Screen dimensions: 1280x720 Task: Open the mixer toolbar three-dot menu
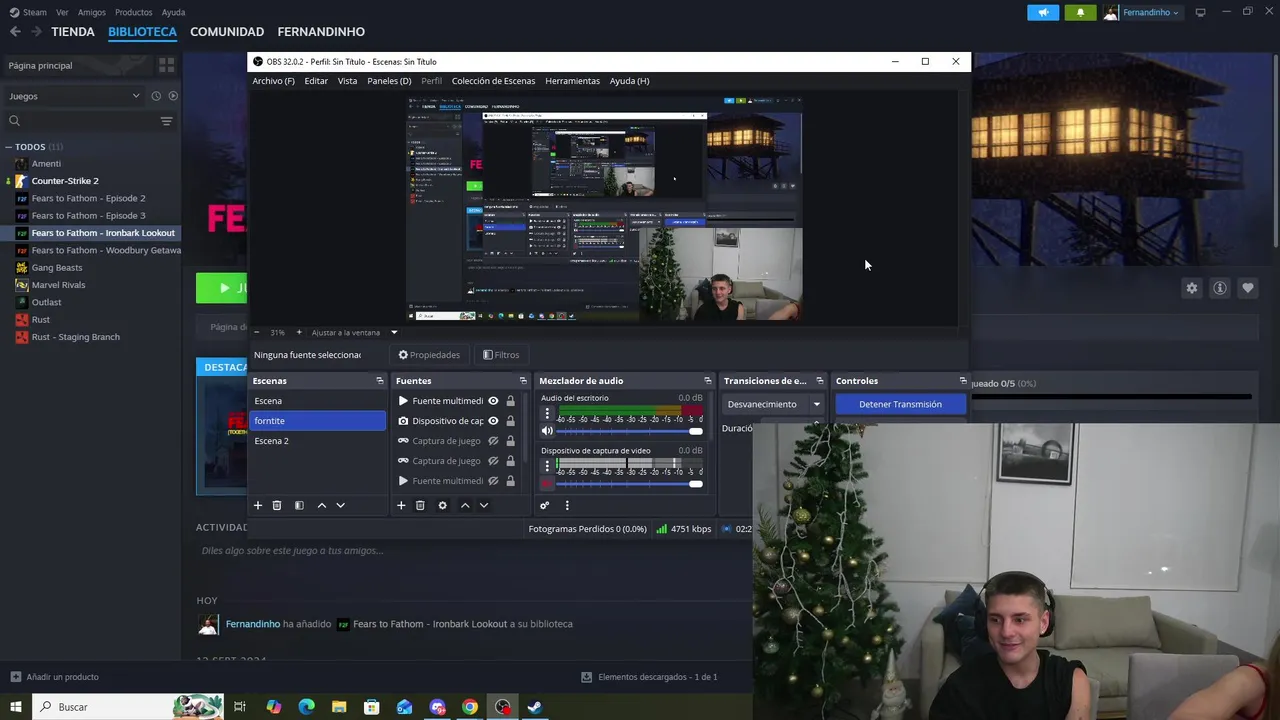point(567,505)
